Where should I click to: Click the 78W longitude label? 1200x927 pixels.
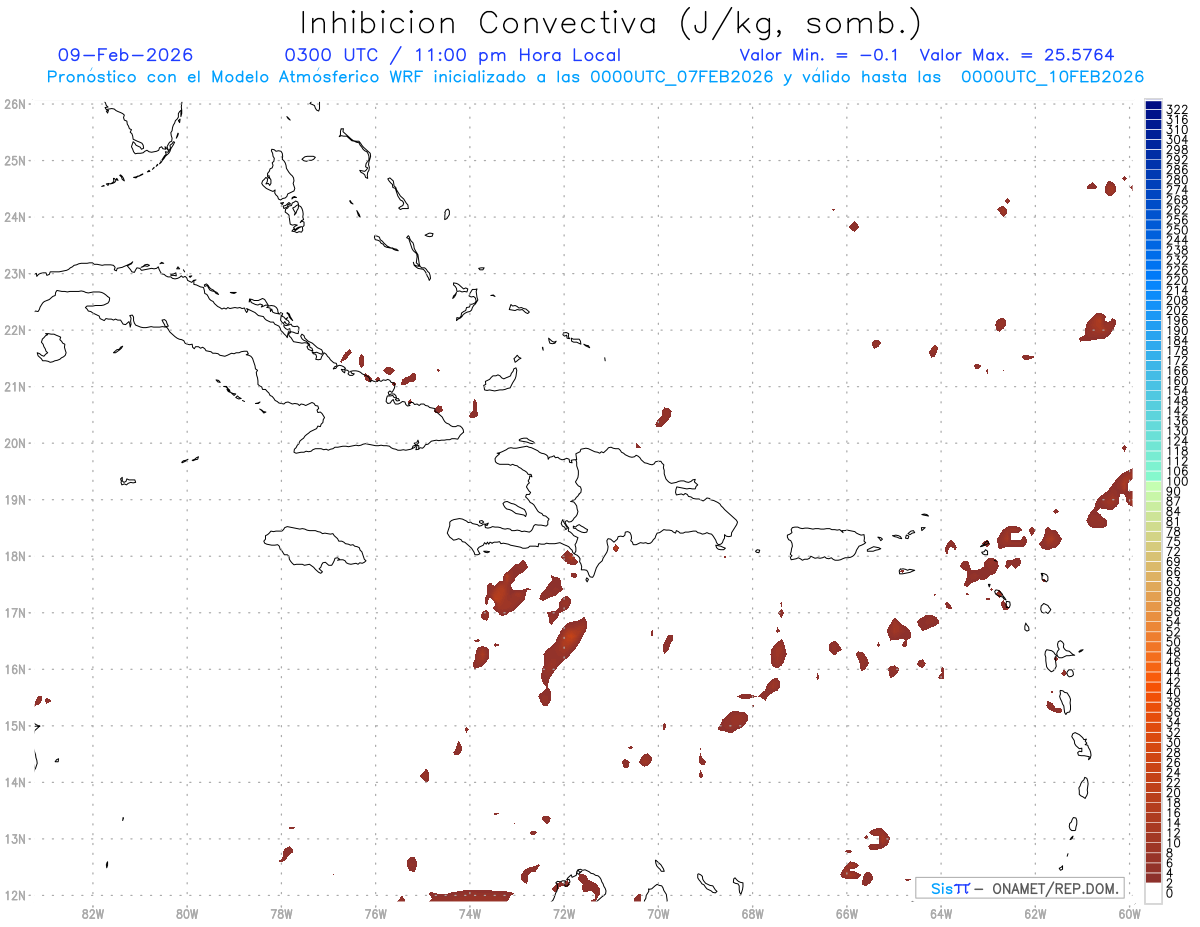click(x=281, y=913)
